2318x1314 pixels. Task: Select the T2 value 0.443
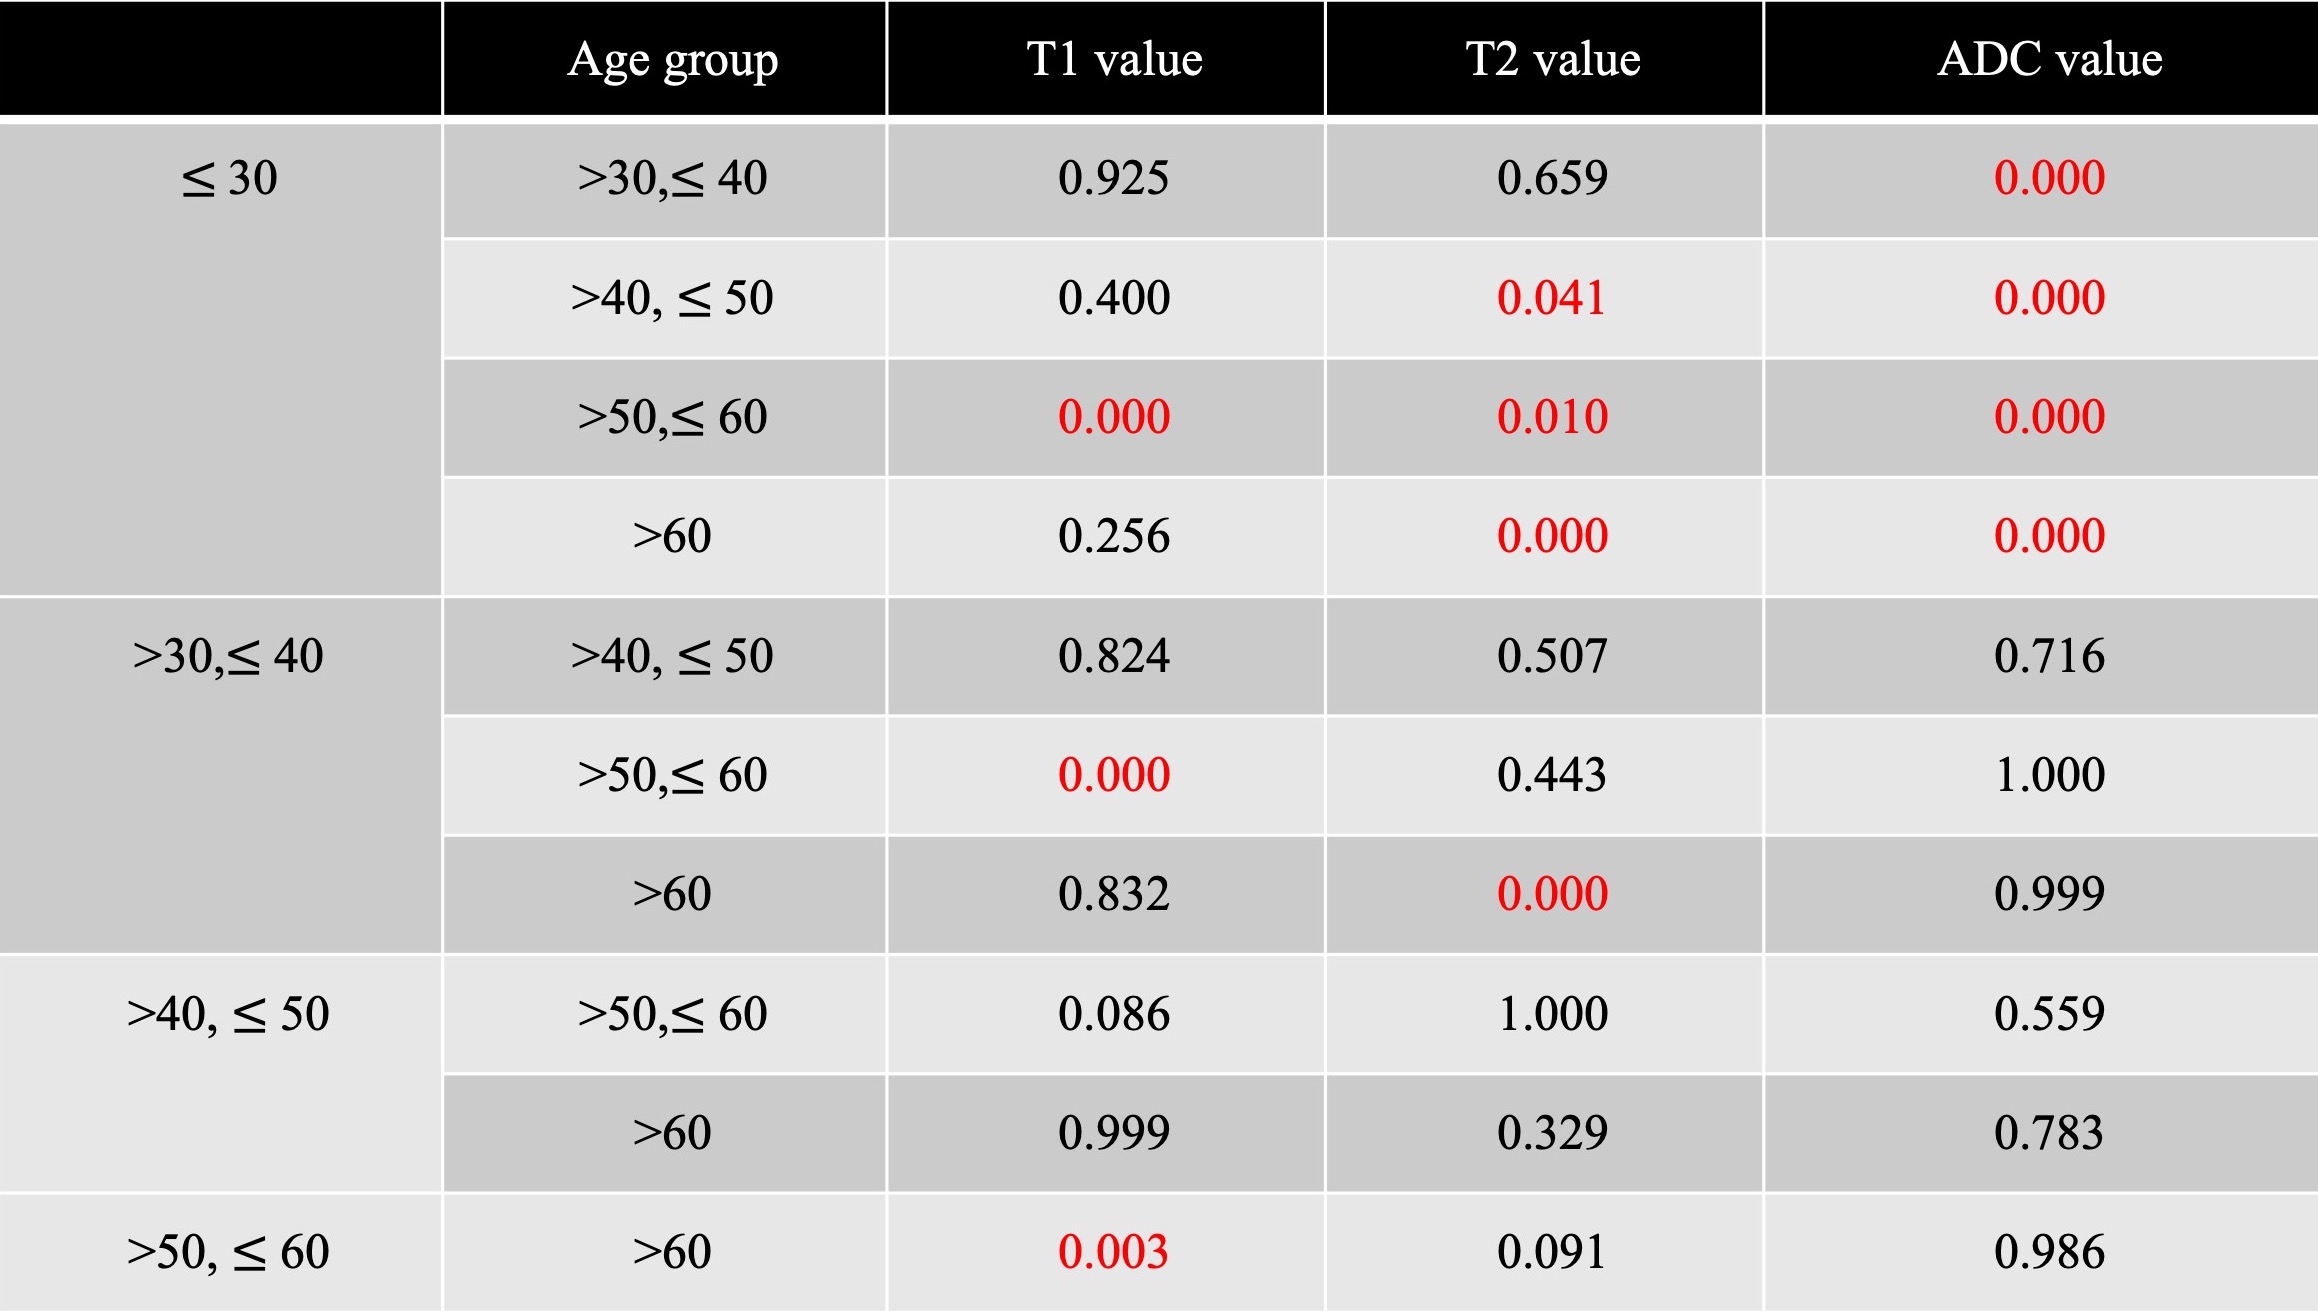tap(1551, 775)
